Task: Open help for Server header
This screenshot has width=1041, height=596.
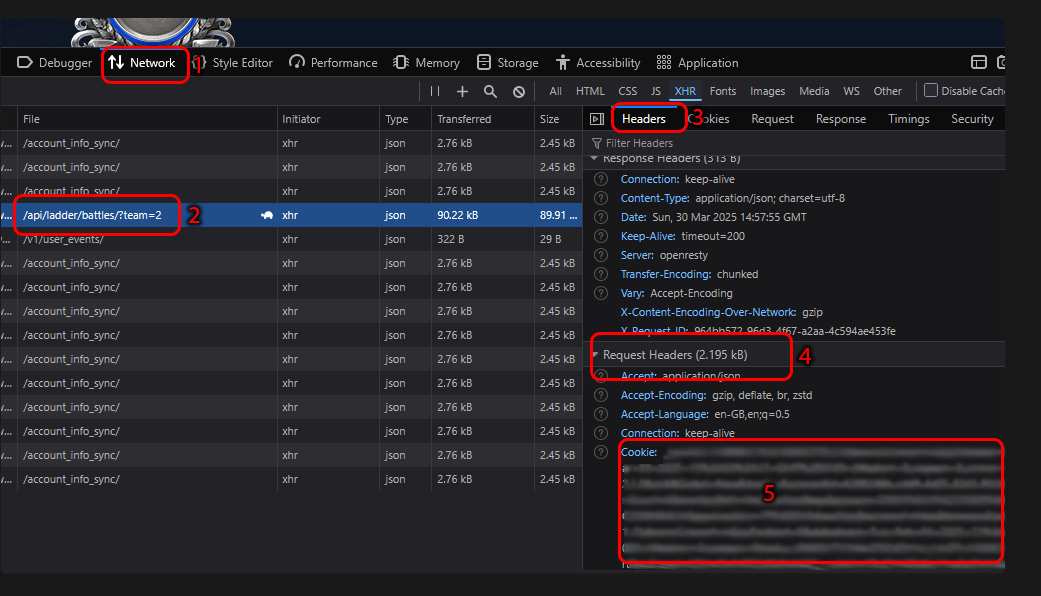Action: [601, 255]
